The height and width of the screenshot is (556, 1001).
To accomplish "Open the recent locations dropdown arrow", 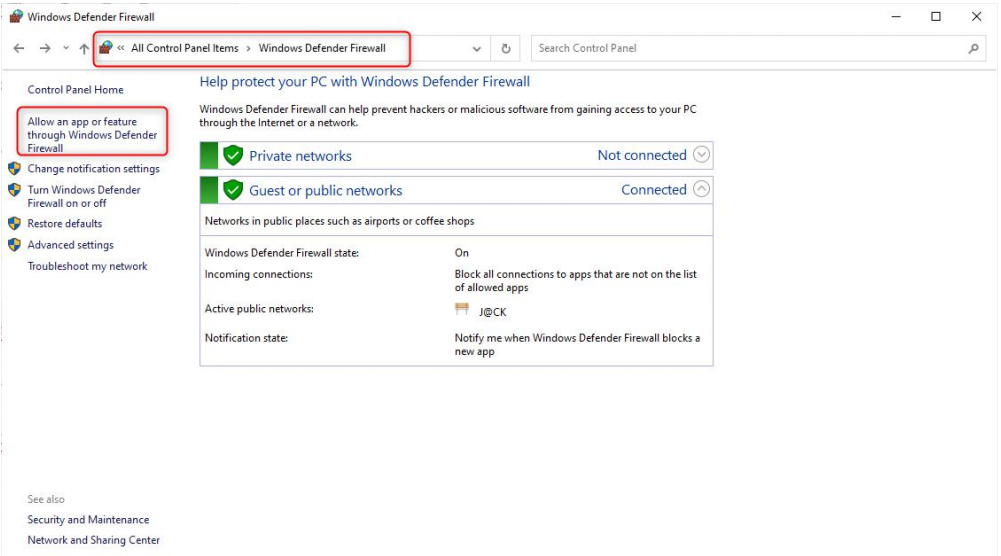I will pos(66,48).
